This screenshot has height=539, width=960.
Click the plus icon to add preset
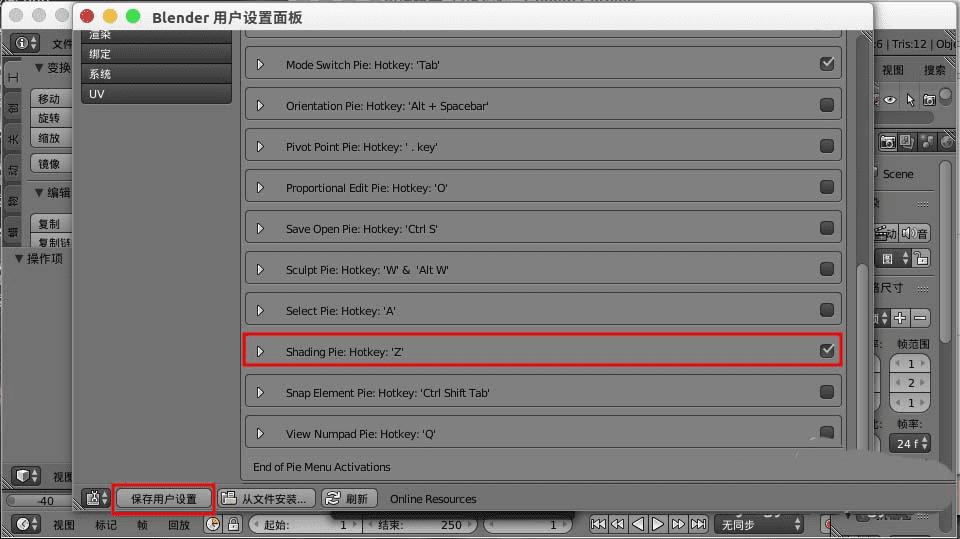[900, 318]
